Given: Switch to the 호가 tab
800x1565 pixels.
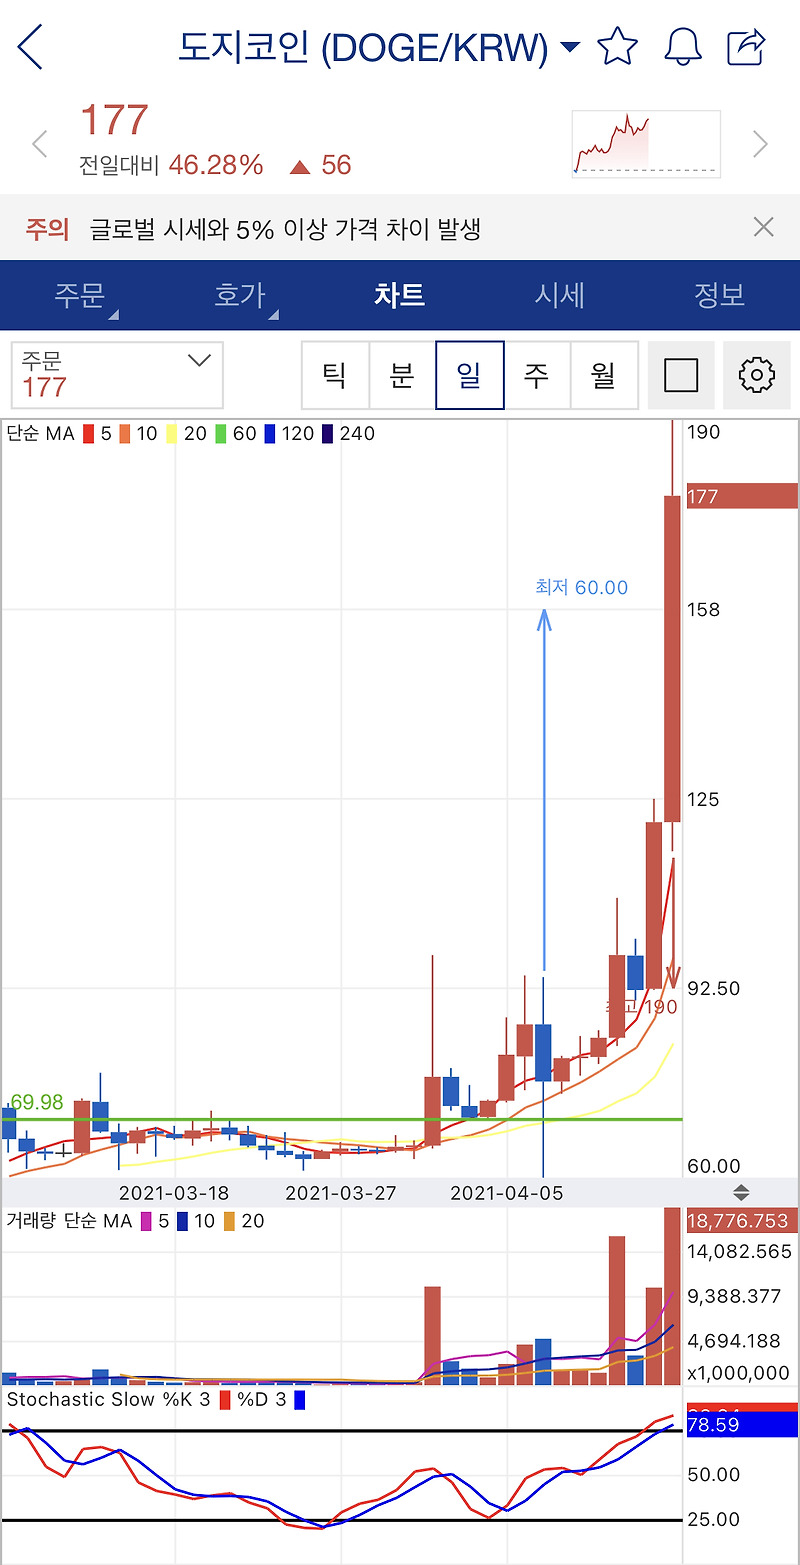Looking at the screenshot, I should click(x=240, y=295).
